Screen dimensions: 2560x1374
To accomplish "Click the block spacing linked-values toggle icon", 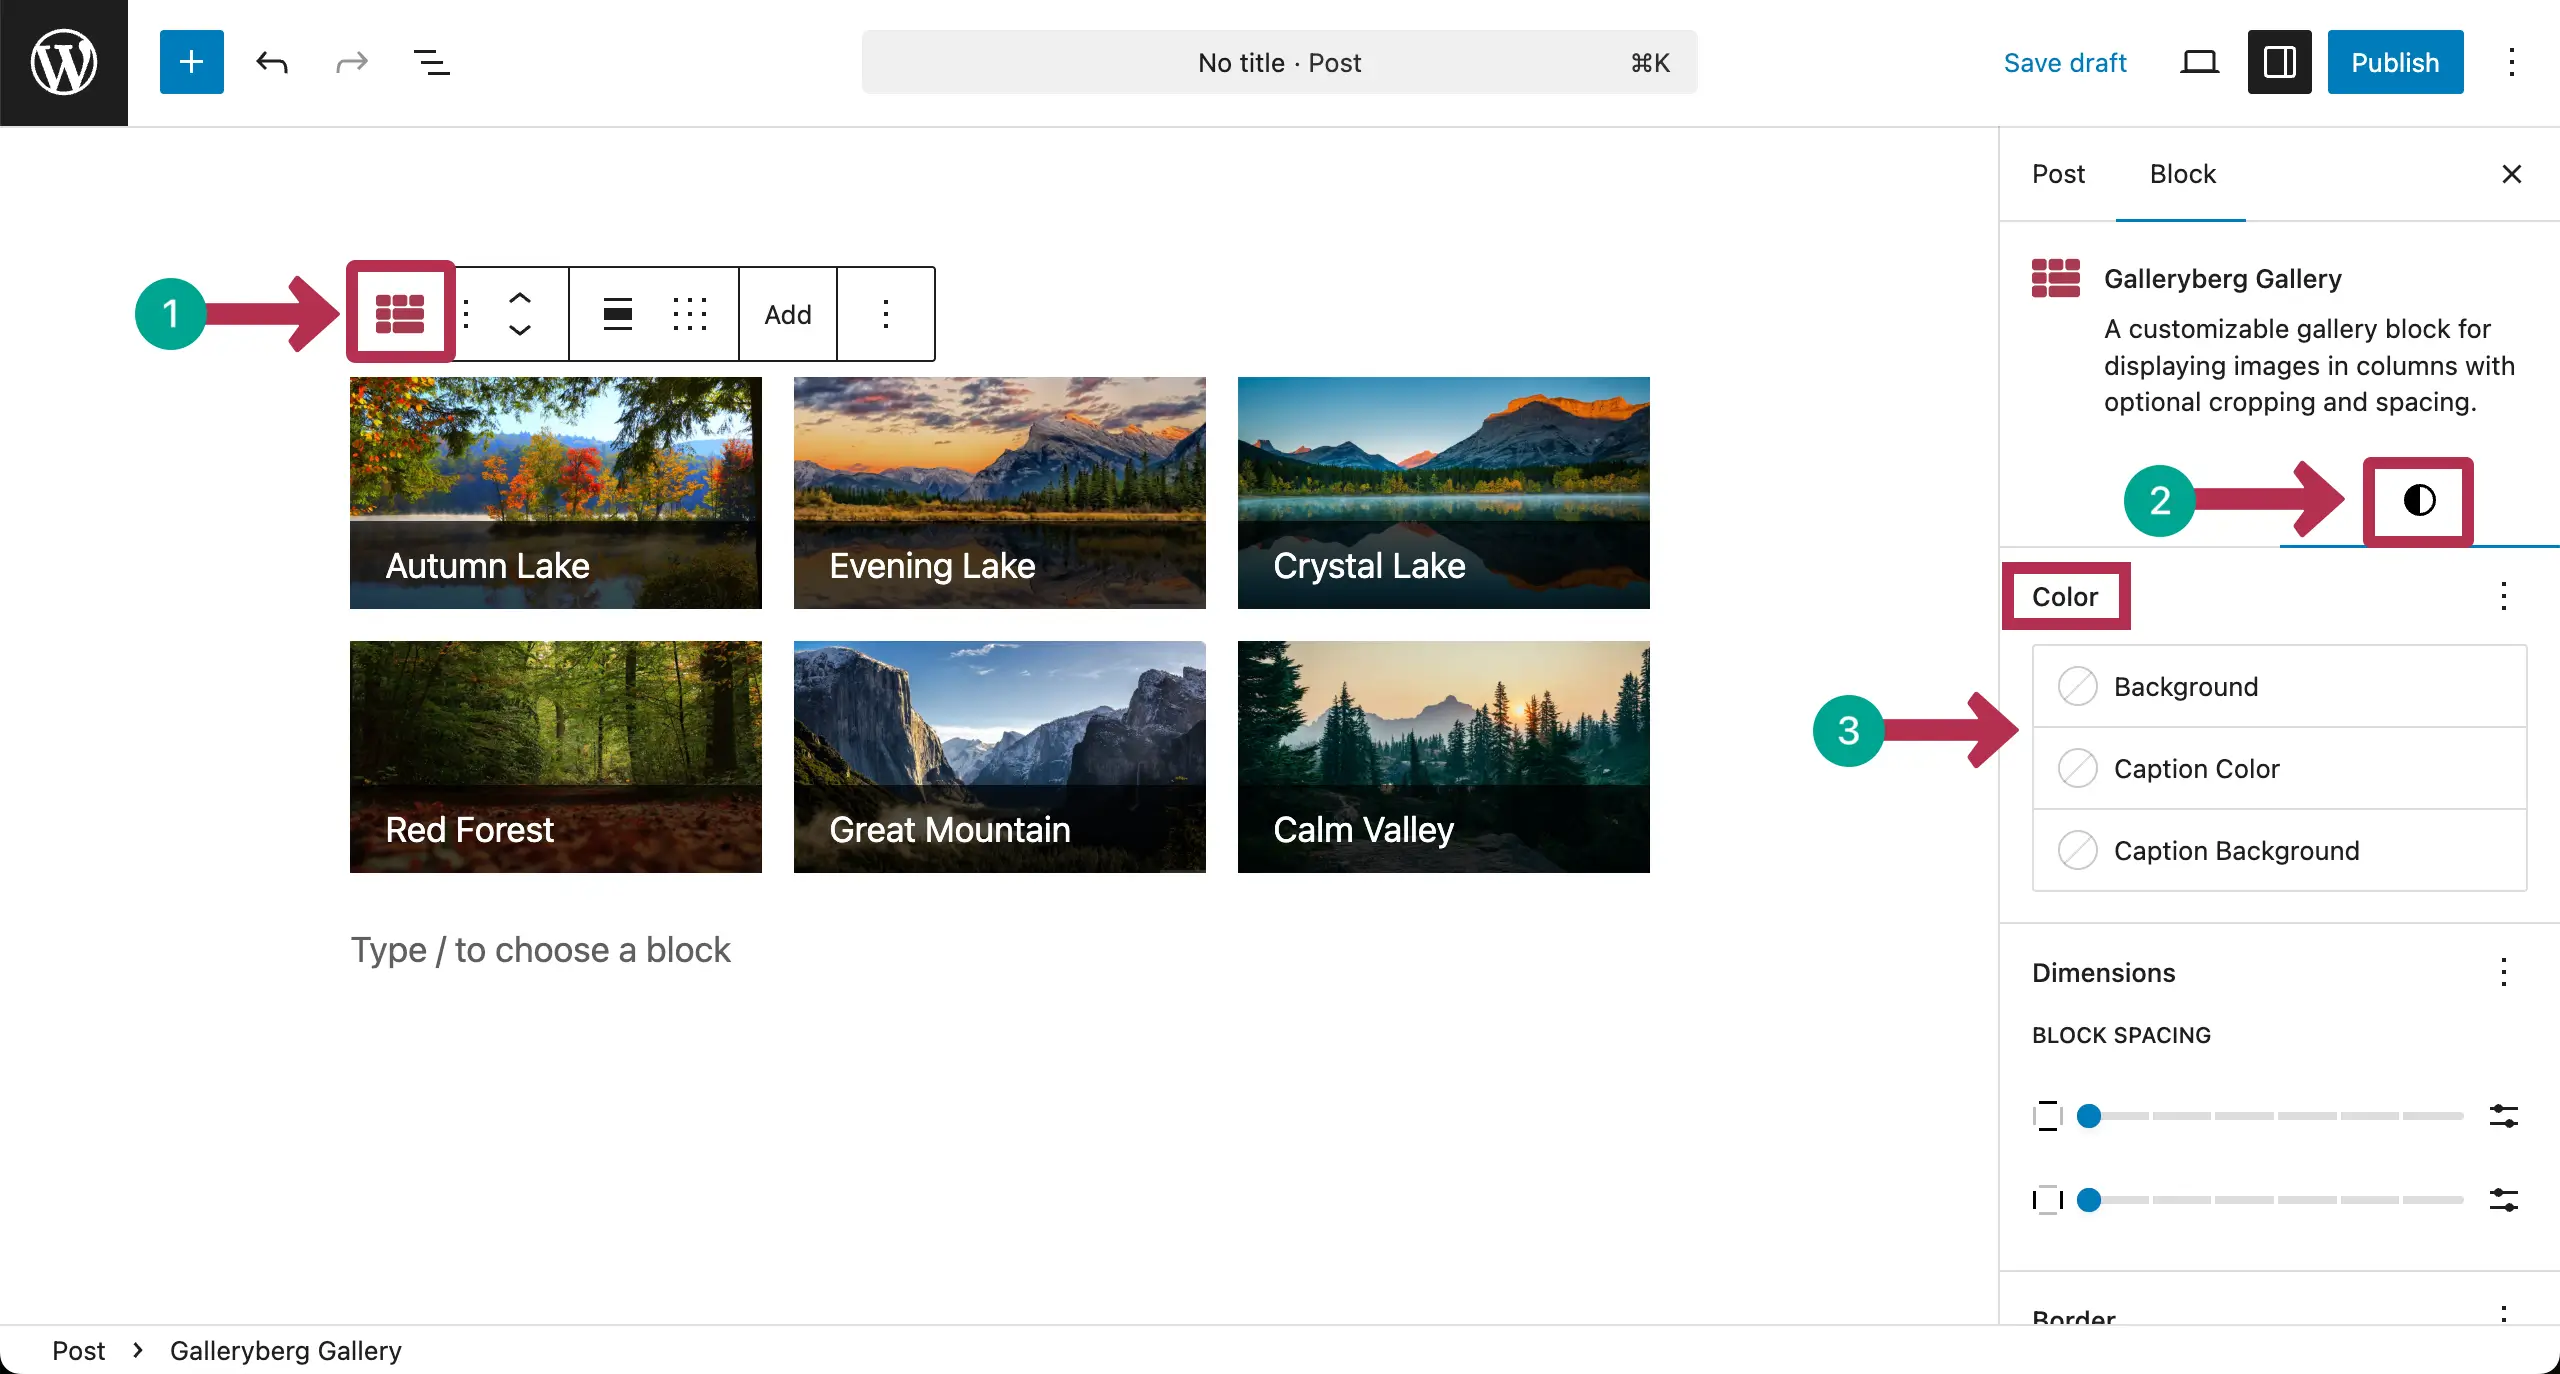I will (x=2047, y=1118).
